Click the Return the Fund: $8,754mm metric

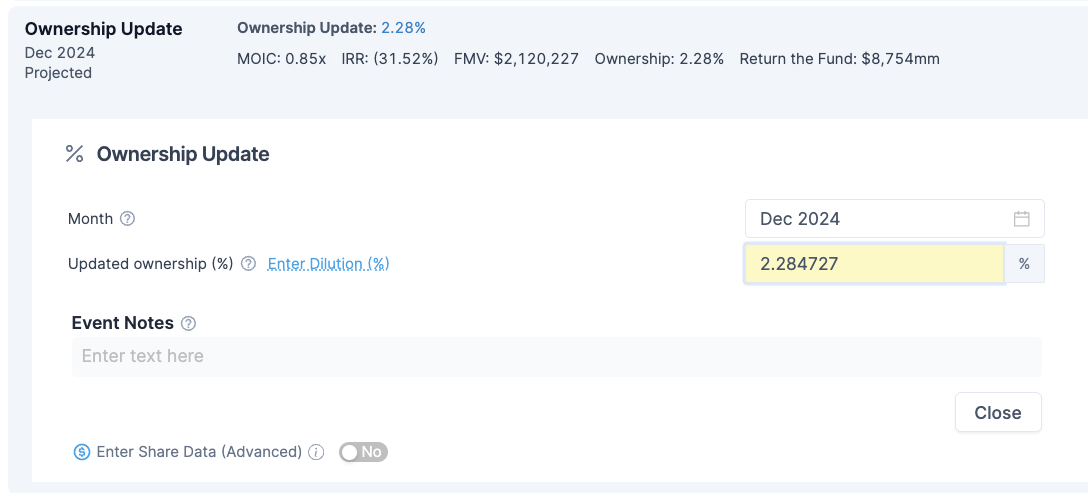click(839, 58)
